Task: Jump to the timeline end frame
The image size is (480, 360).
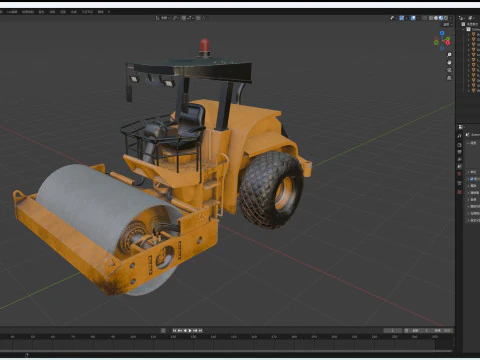Action: click(200, 330)
